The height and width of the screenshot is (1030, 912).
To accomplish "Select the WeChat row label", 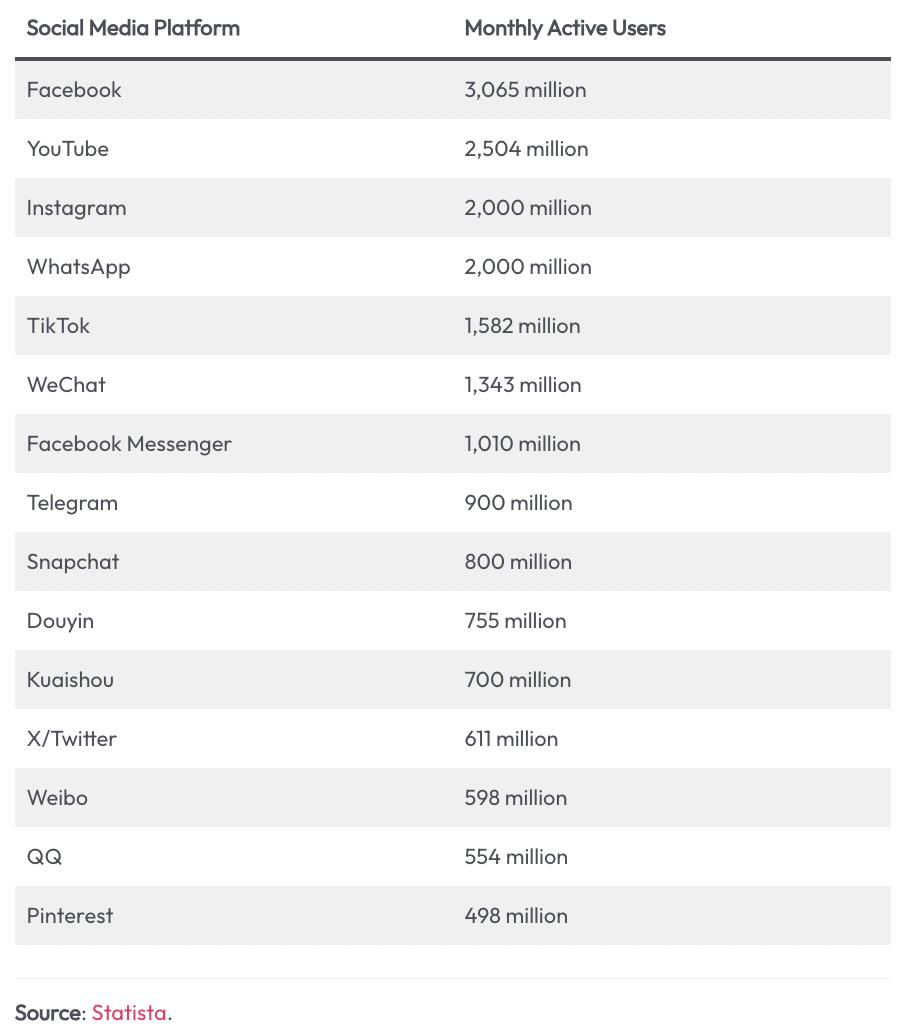I will [66, 385].
